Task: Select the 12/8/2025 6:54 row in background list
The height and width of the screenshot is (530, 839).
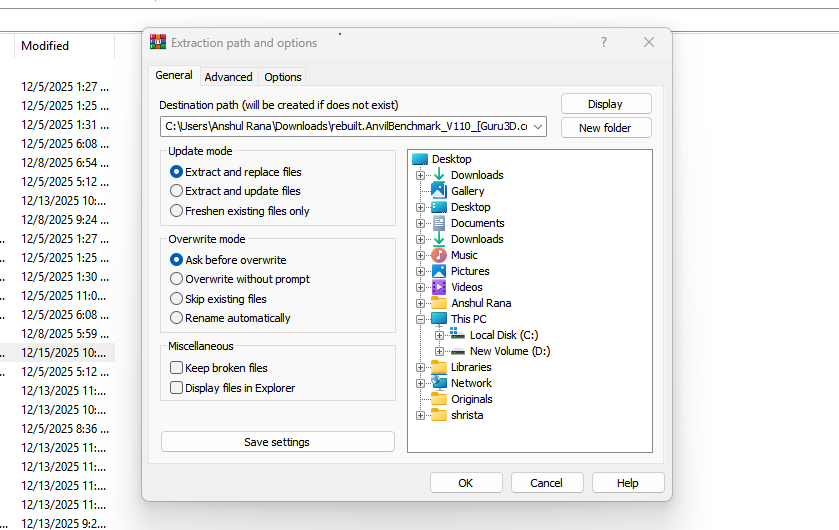Action: tap(63, 163)
